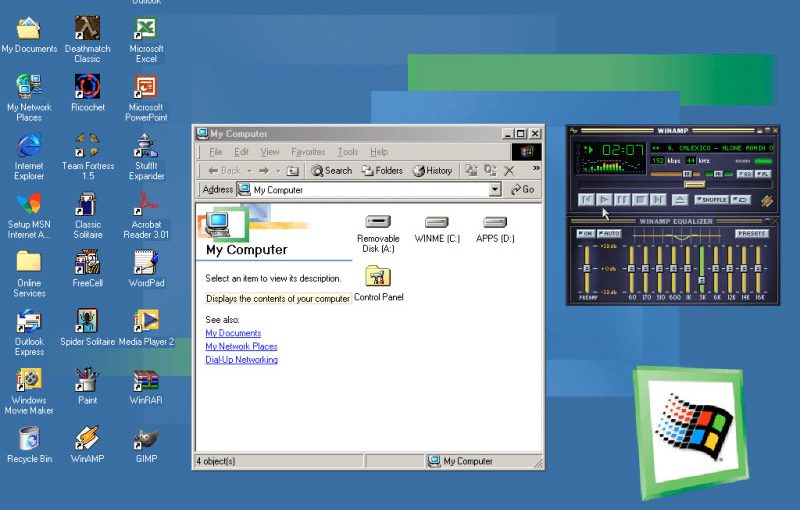Open the Tools menu
This screenshot has height=510, width=800.
[347, 152]
